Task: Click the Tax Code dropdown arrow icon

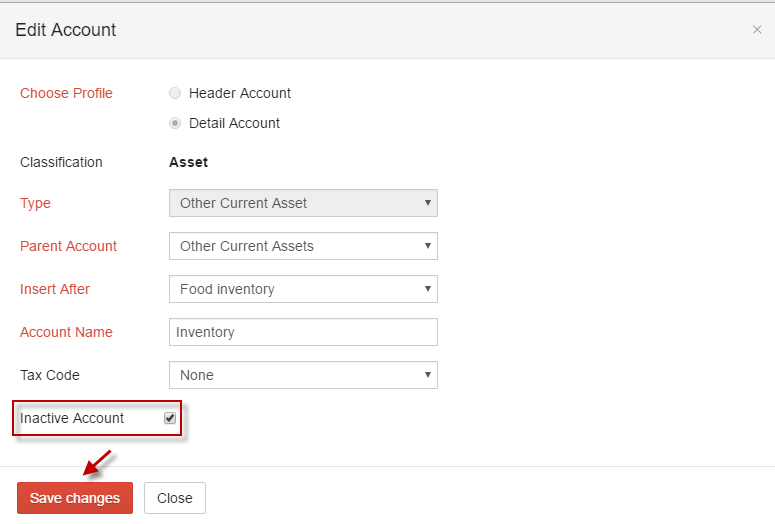Action: [x=428, y=375]
